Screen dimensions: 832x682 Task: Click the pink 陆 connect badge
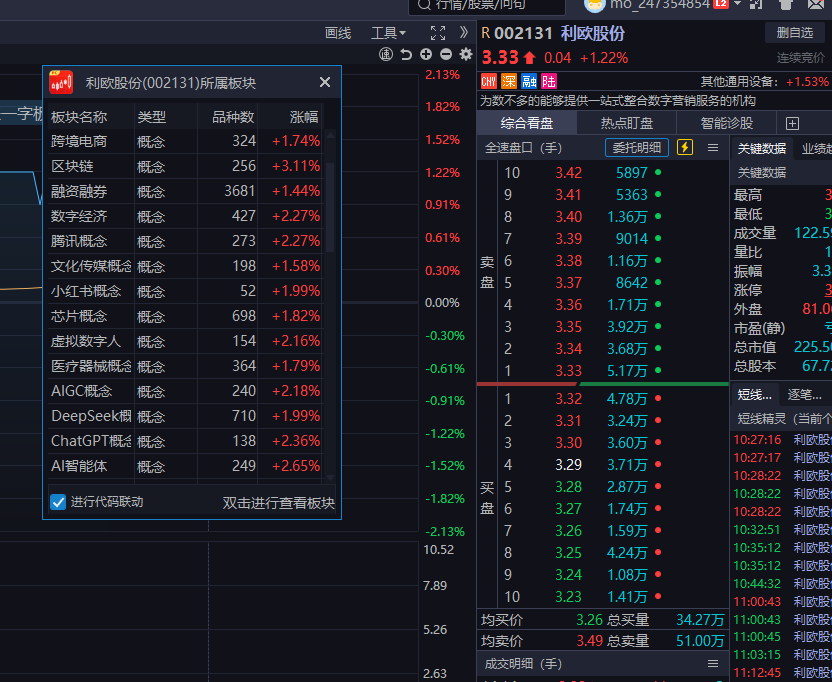pos(549,81)
